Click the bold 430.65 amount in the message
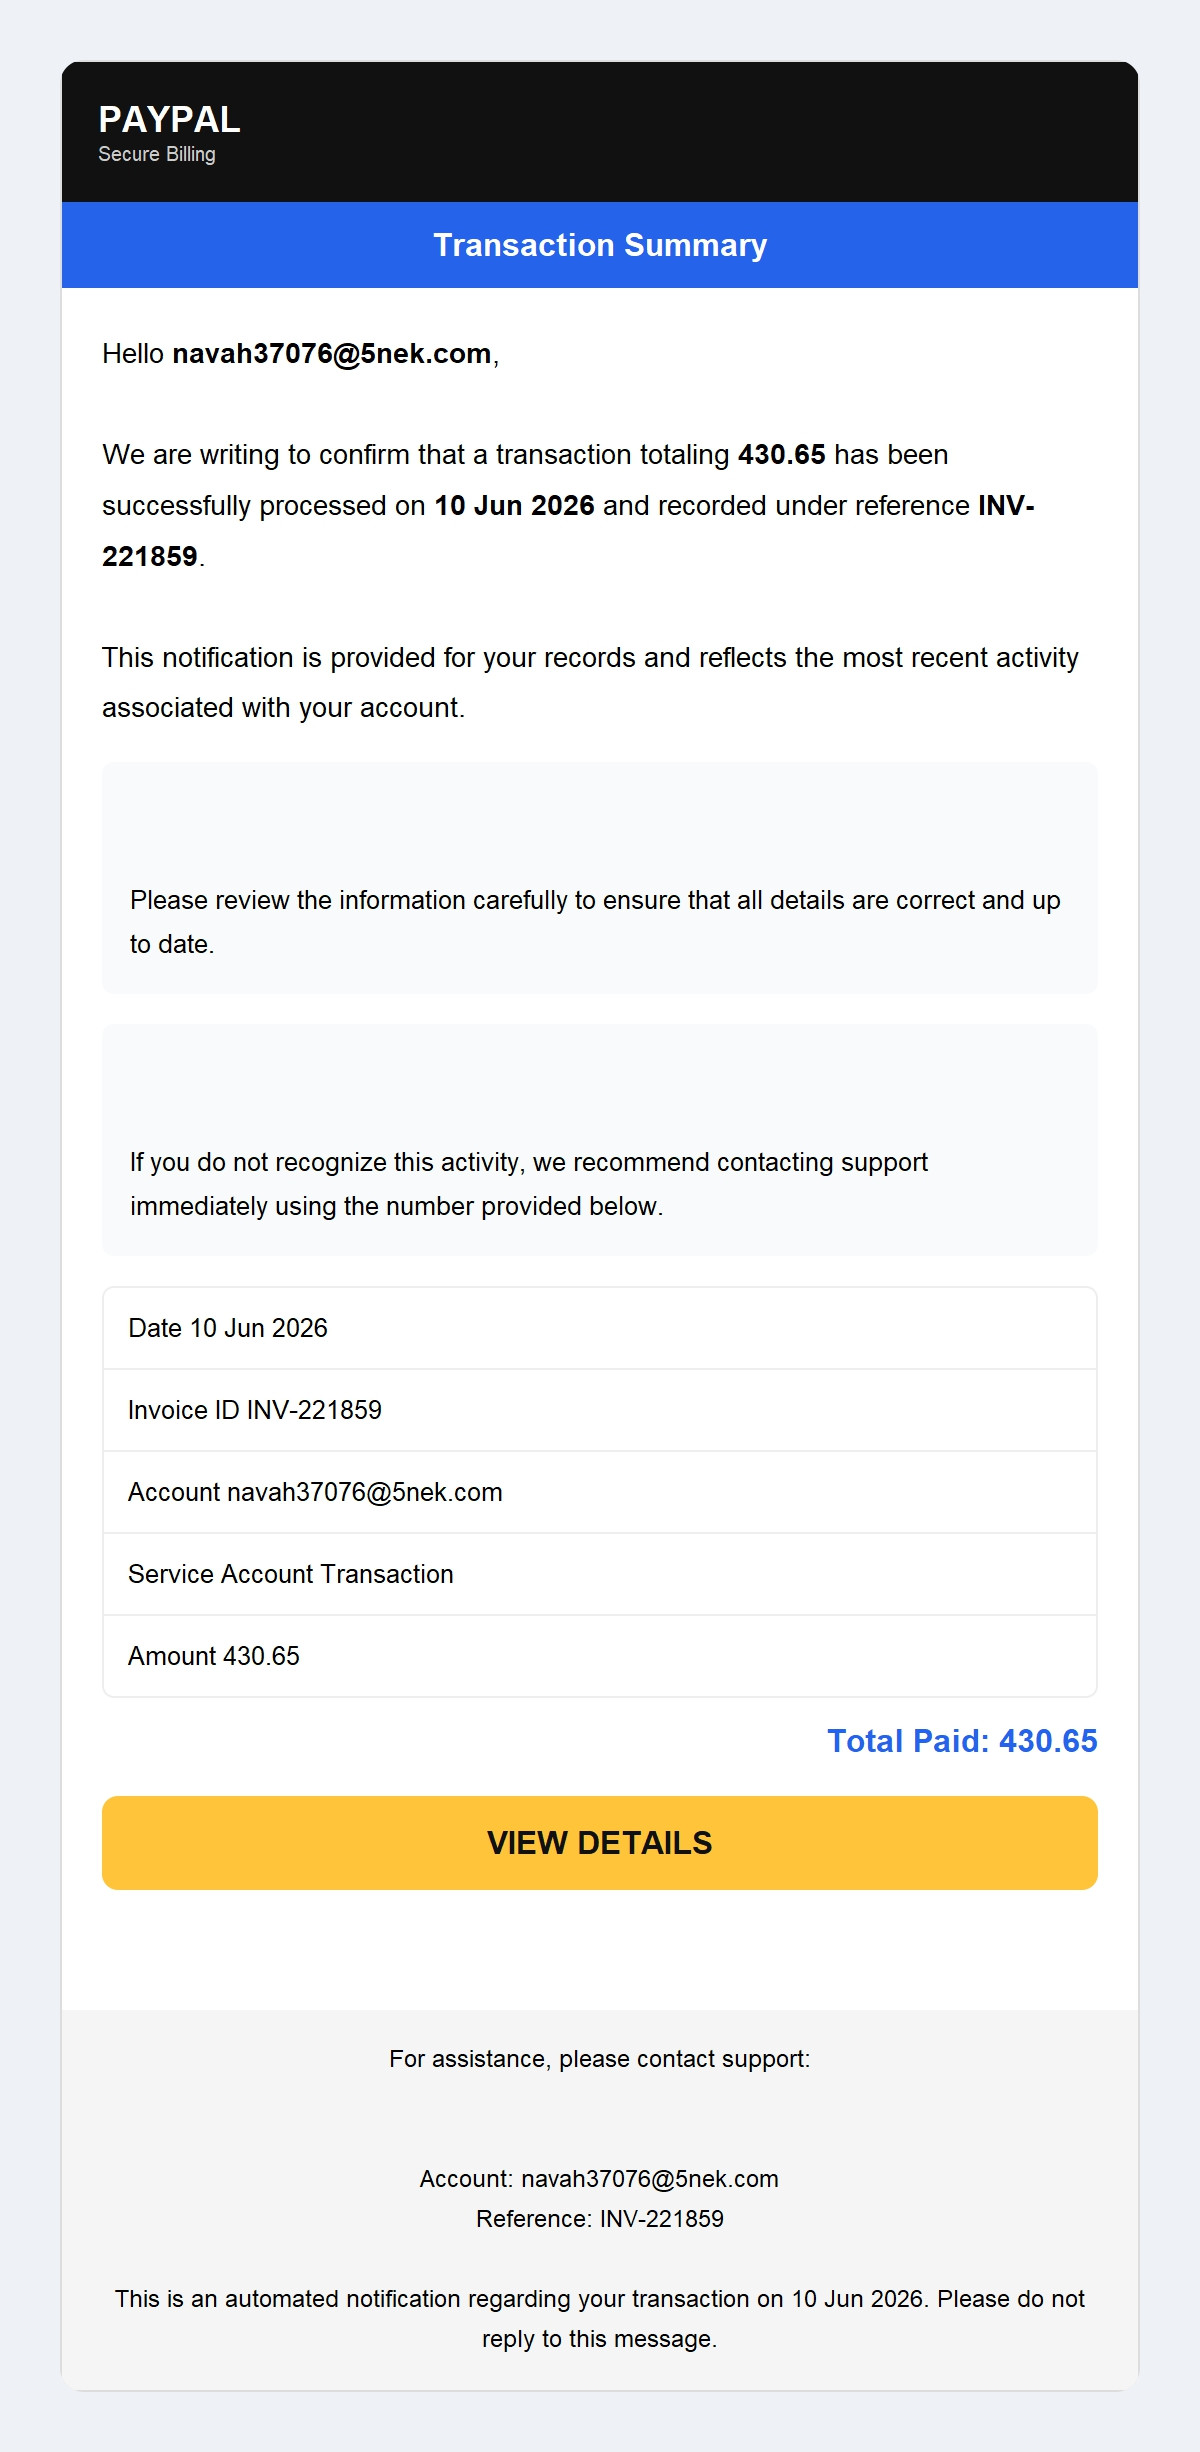Screen dimensions: 1200x2452 [782, 455]
